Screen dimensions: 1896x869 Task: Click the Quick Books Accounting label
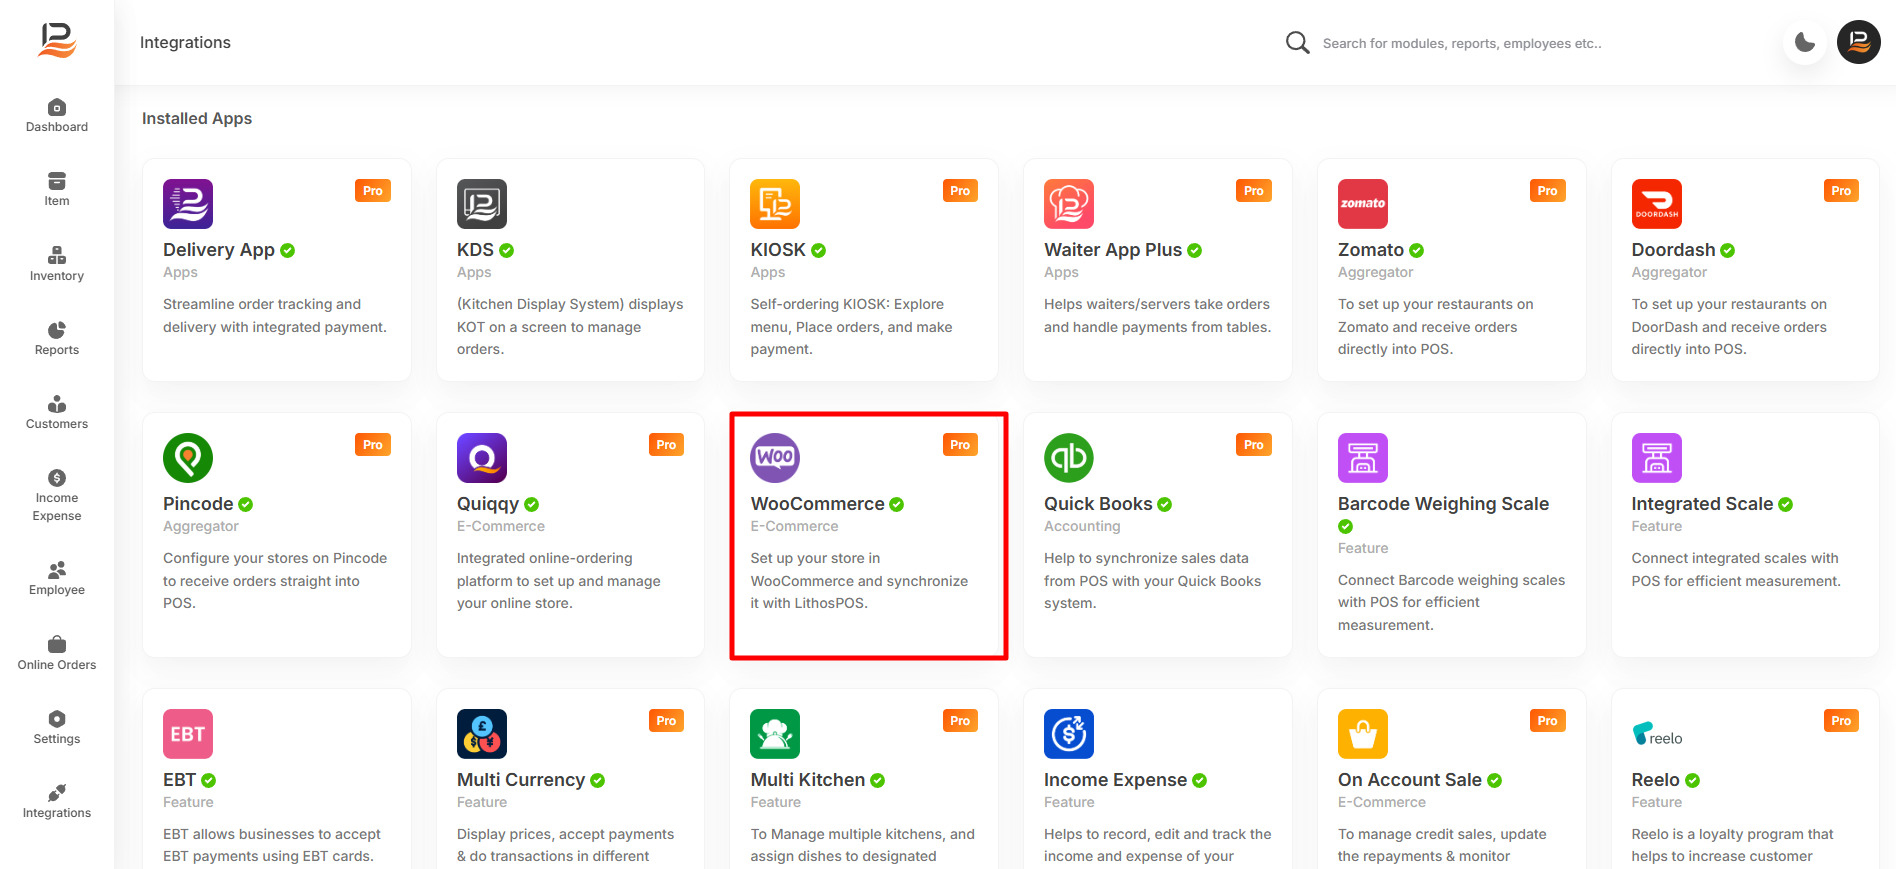coord(1082,526)
